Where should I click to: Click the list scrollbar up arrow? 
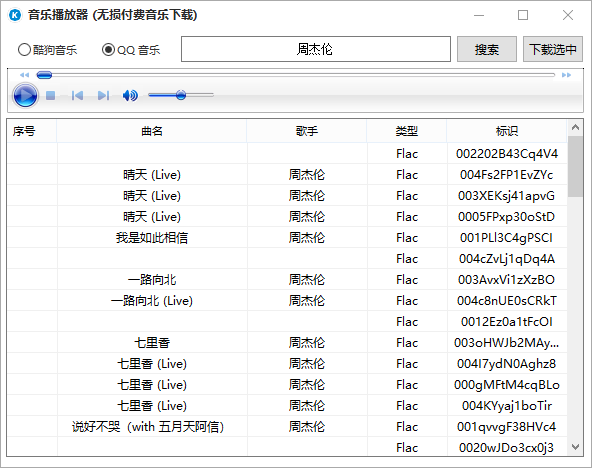[x=575, y=128]
